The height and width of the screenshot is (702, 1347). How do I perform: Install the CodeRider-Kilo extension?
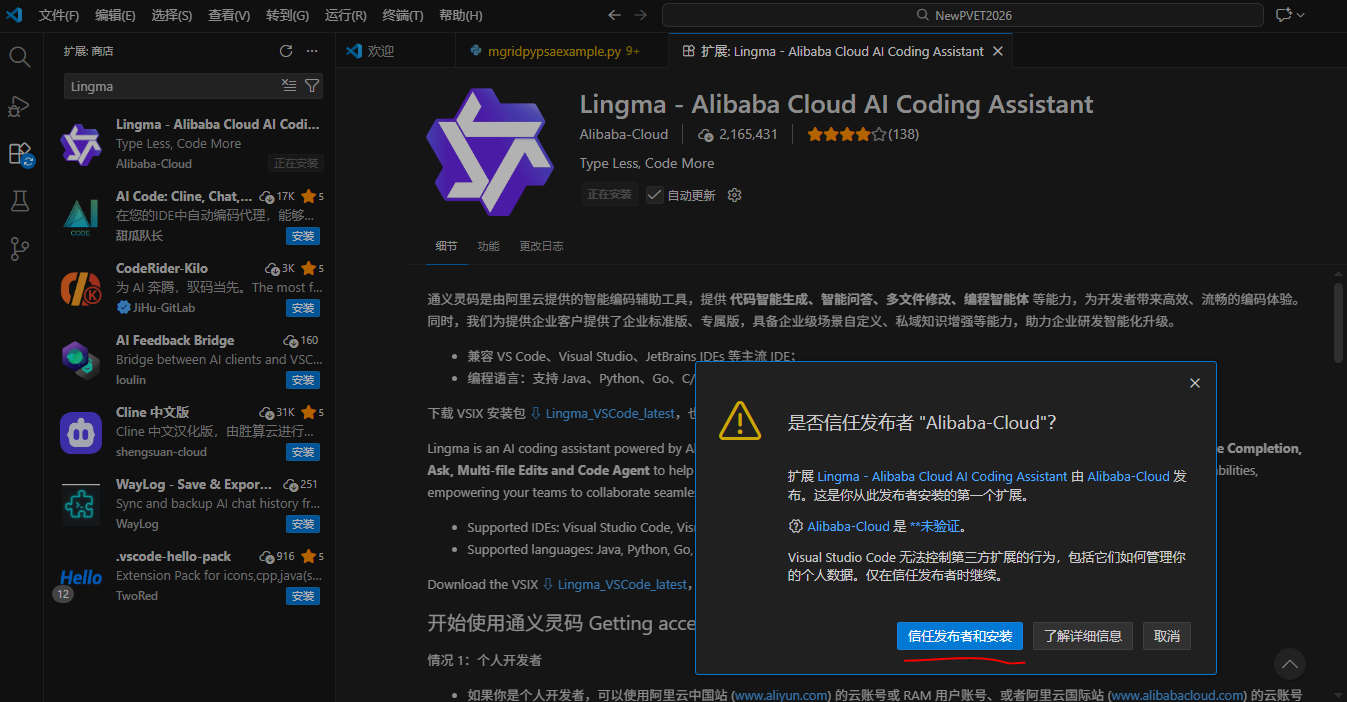[303, 308]
